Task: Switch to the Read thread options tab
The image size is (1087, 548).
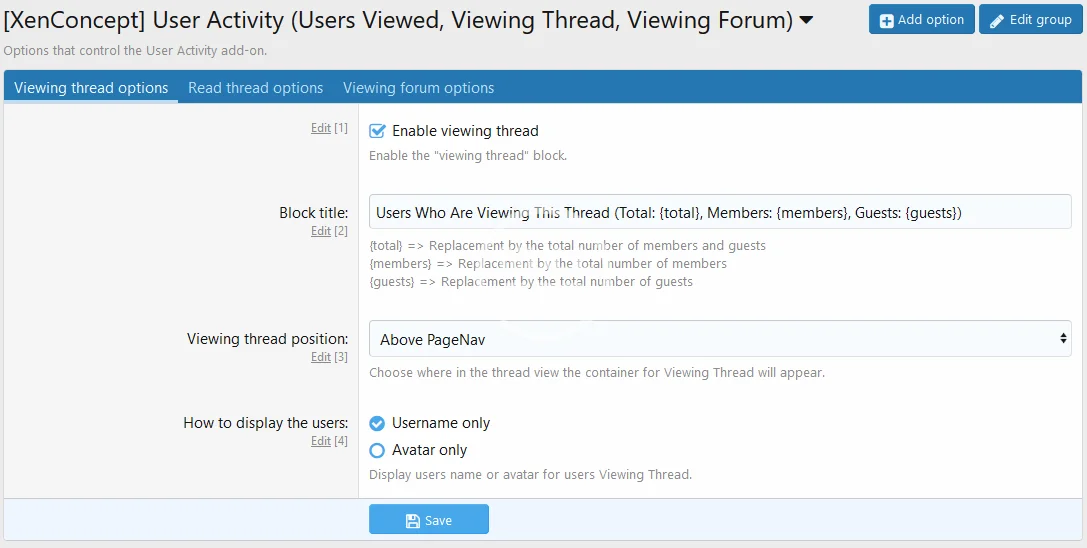Action: pos(255,88)
